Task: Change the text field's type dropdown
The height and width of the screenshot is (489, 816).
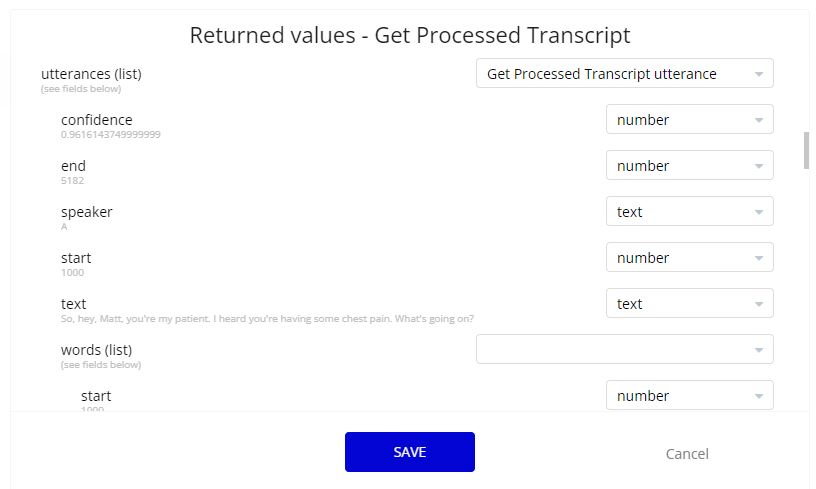Action: 690,303
